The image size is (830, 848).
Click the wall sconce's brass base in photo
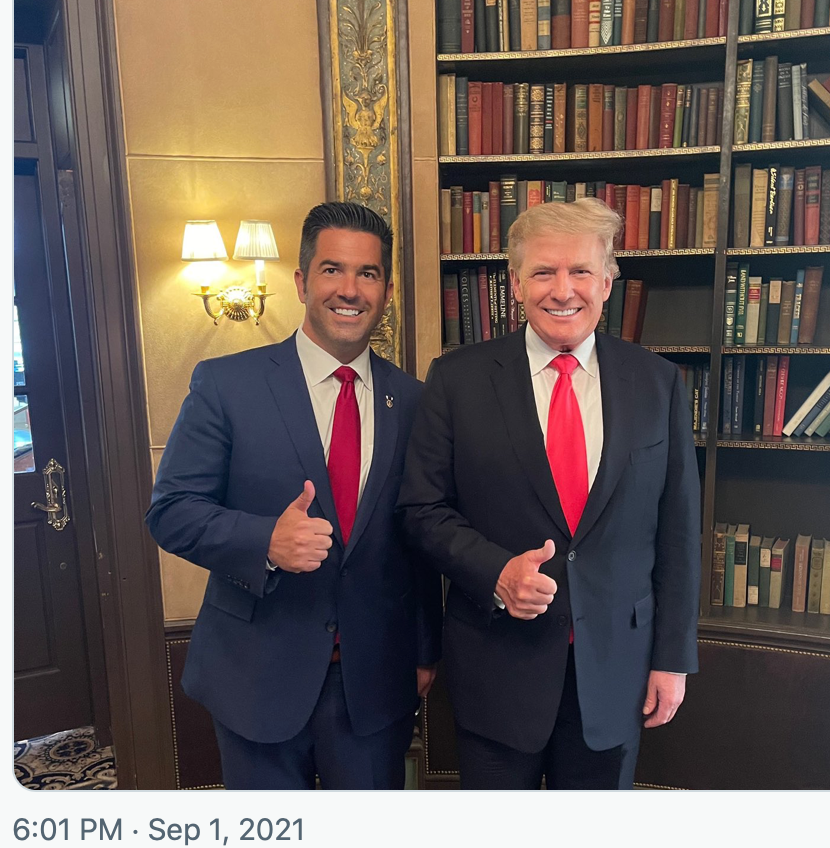[x=236, y=303]
